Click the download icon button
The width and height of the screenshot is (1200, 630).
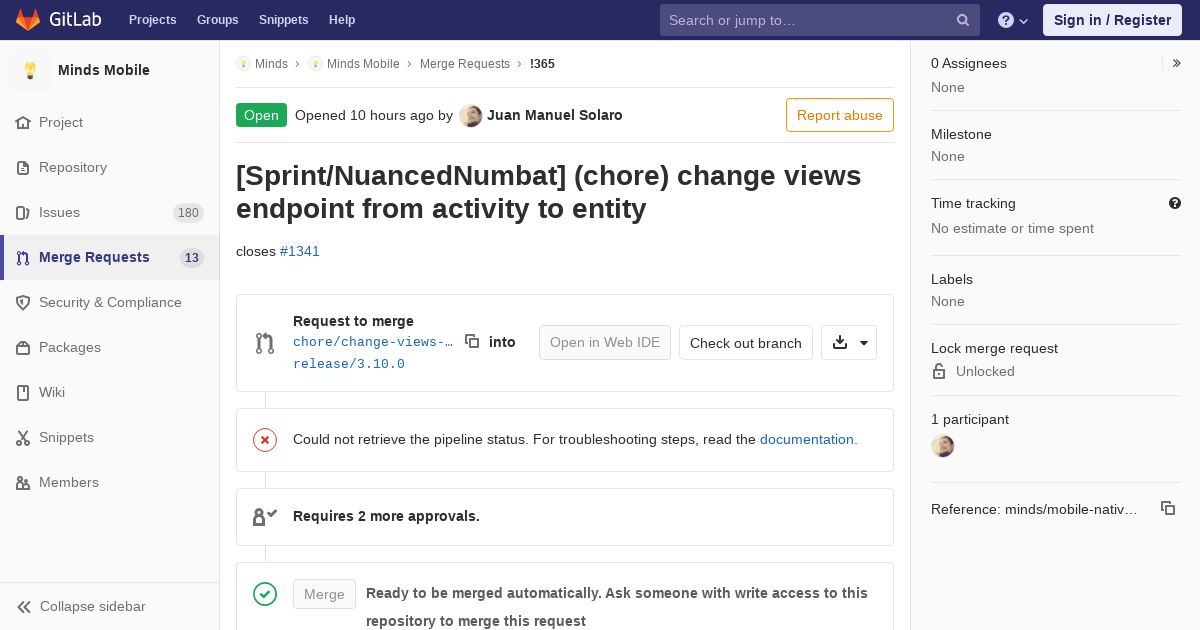pos(840,342)
